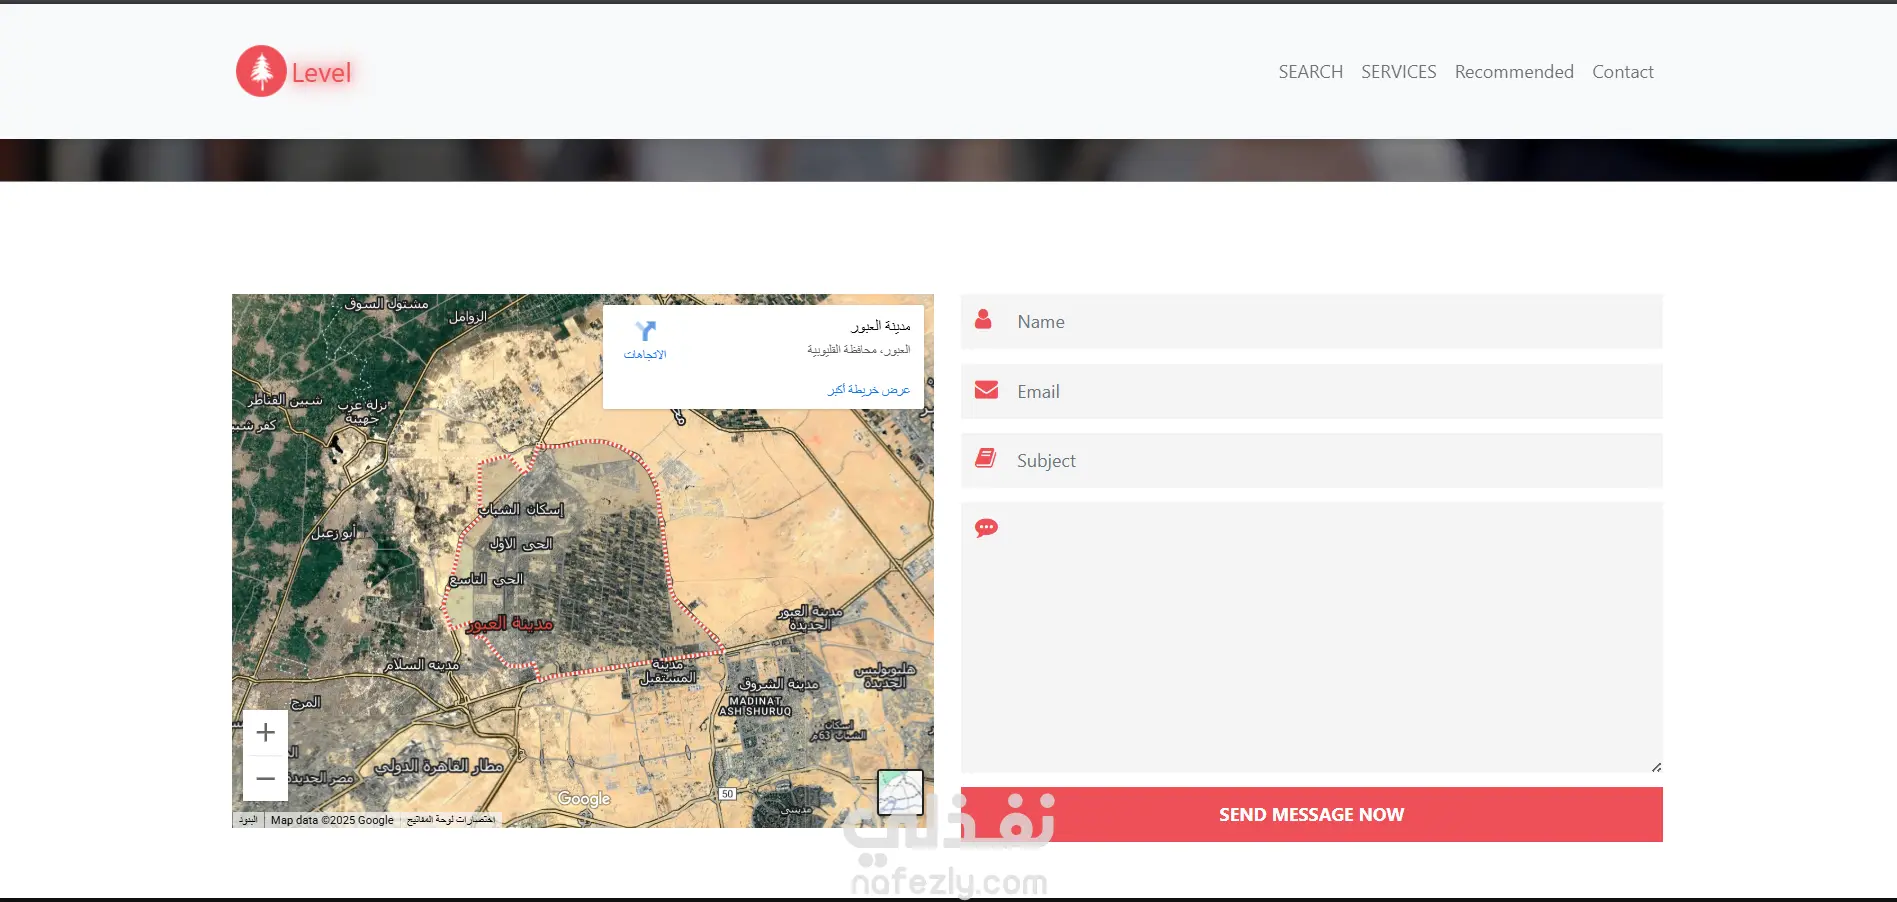Click the MADINAT ASH SHURUQ map label
The width and height of the screenshot is (1897, 902).
click(756, 706)
